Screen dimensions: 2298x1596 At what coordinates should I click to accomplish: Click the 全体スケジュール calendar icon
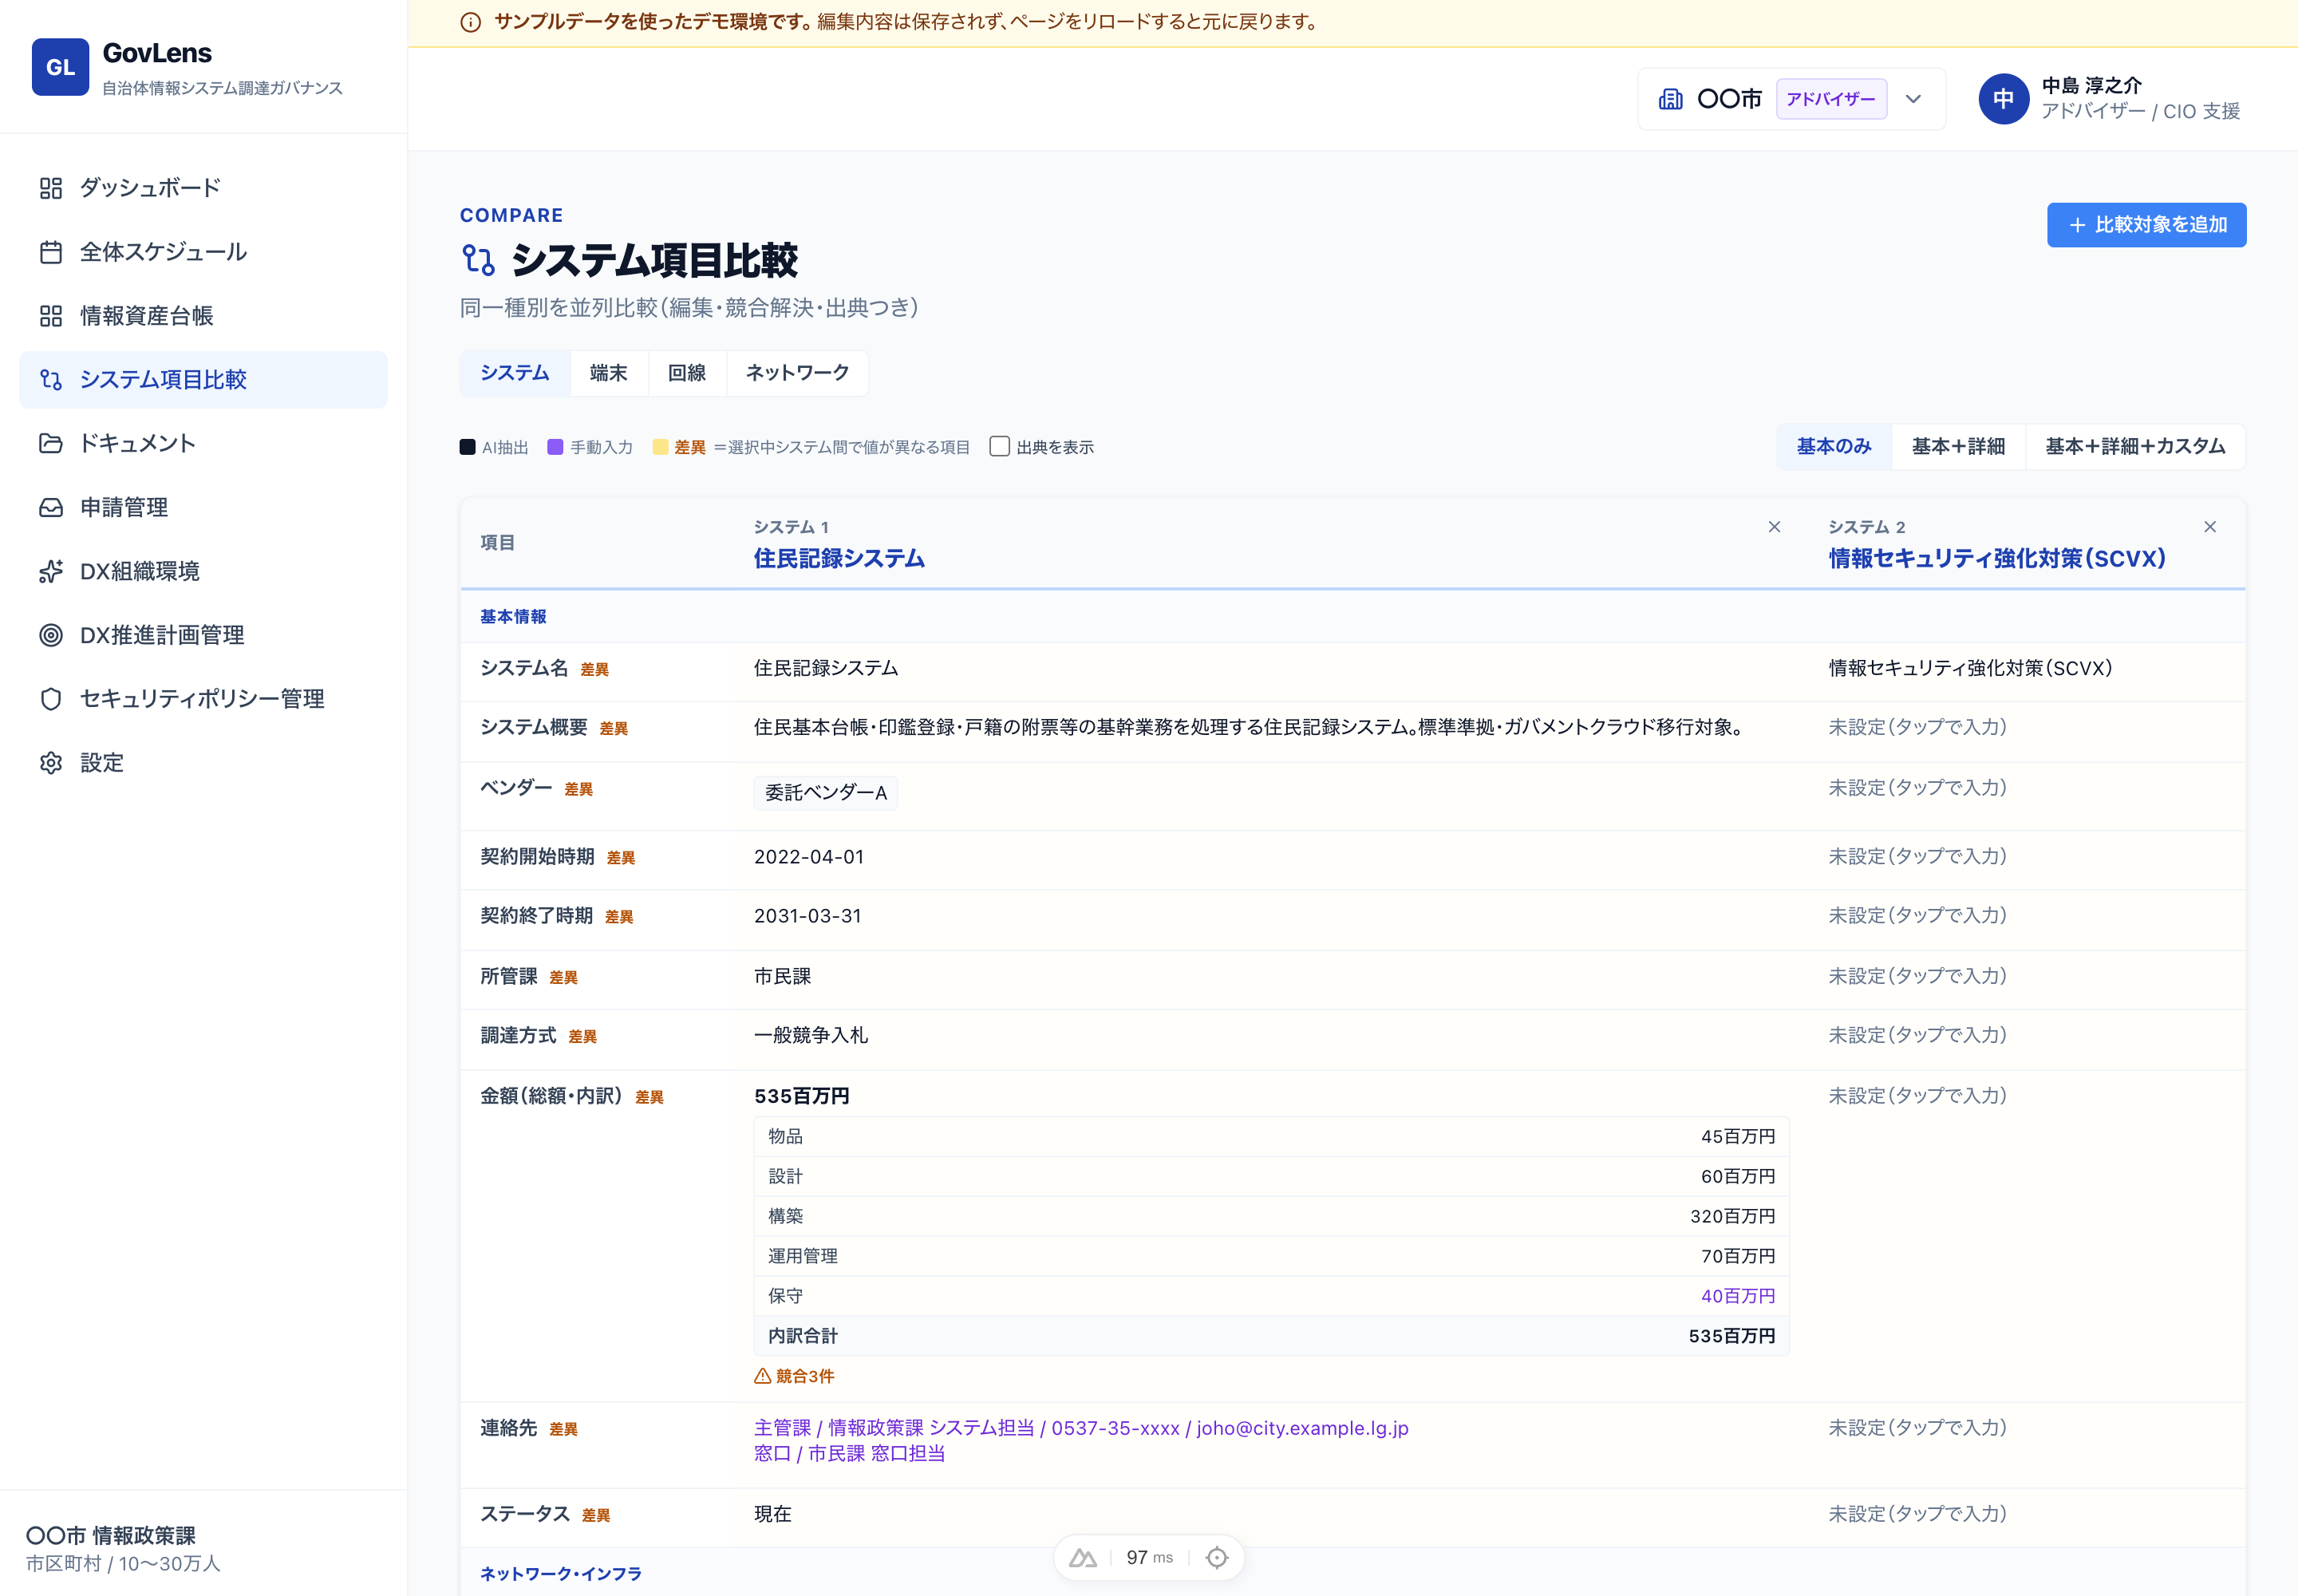point(51,252)
